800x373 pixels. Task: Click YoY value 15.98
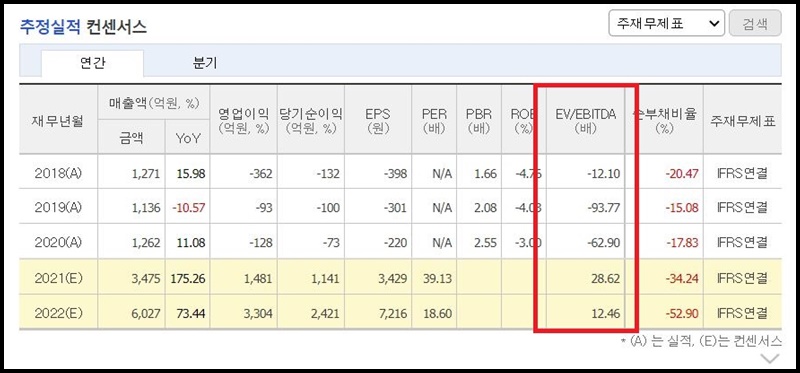191,173
